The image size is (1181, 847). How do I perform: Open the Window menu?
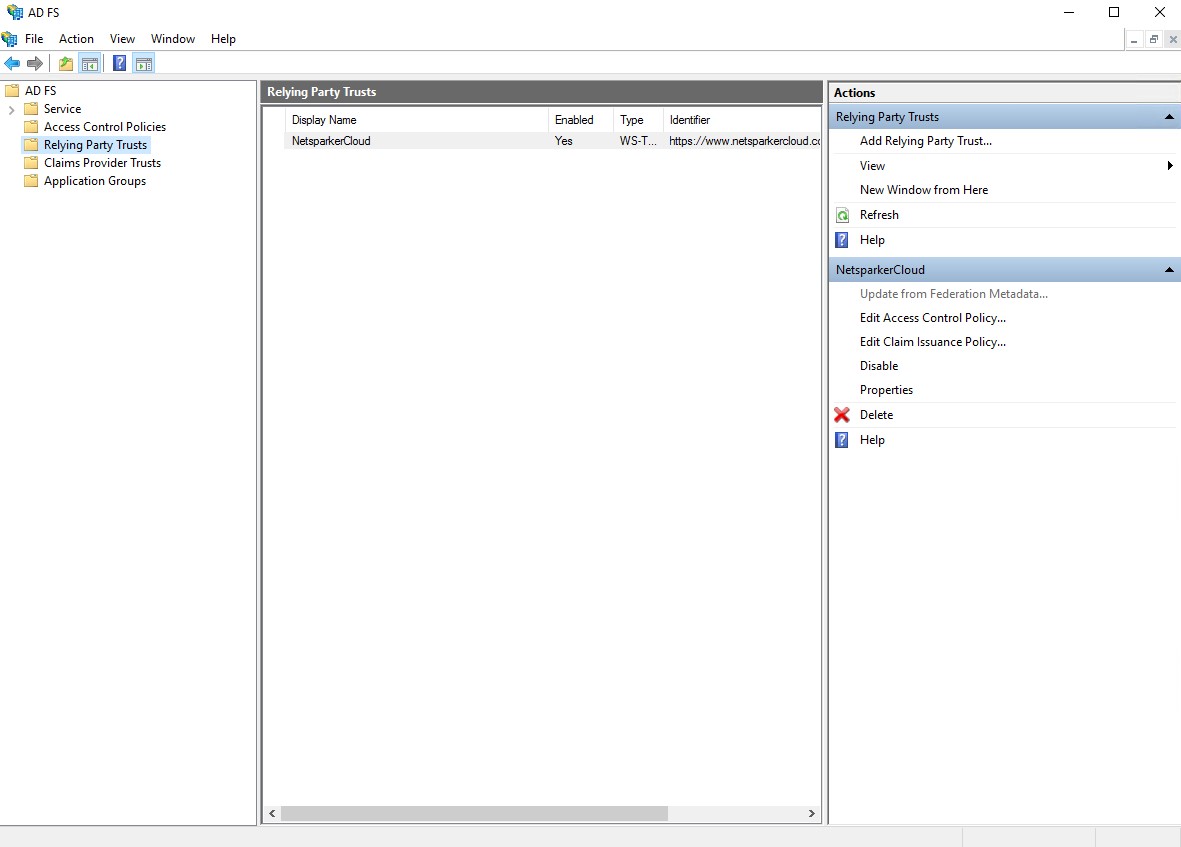172,38
